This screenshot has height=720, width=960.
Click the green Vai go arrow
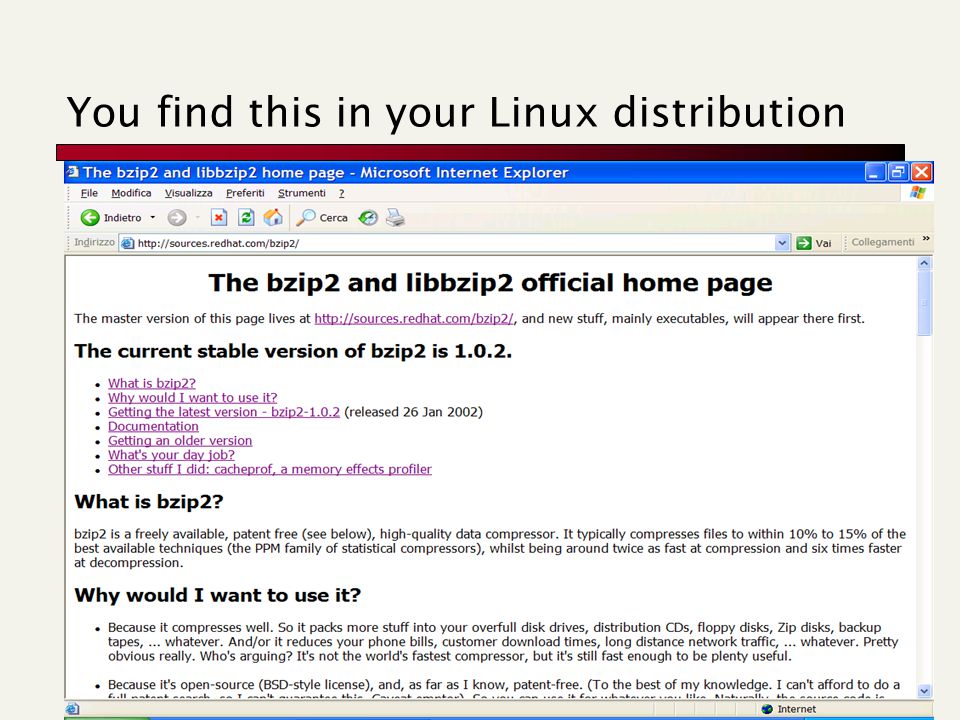[803, 243]
